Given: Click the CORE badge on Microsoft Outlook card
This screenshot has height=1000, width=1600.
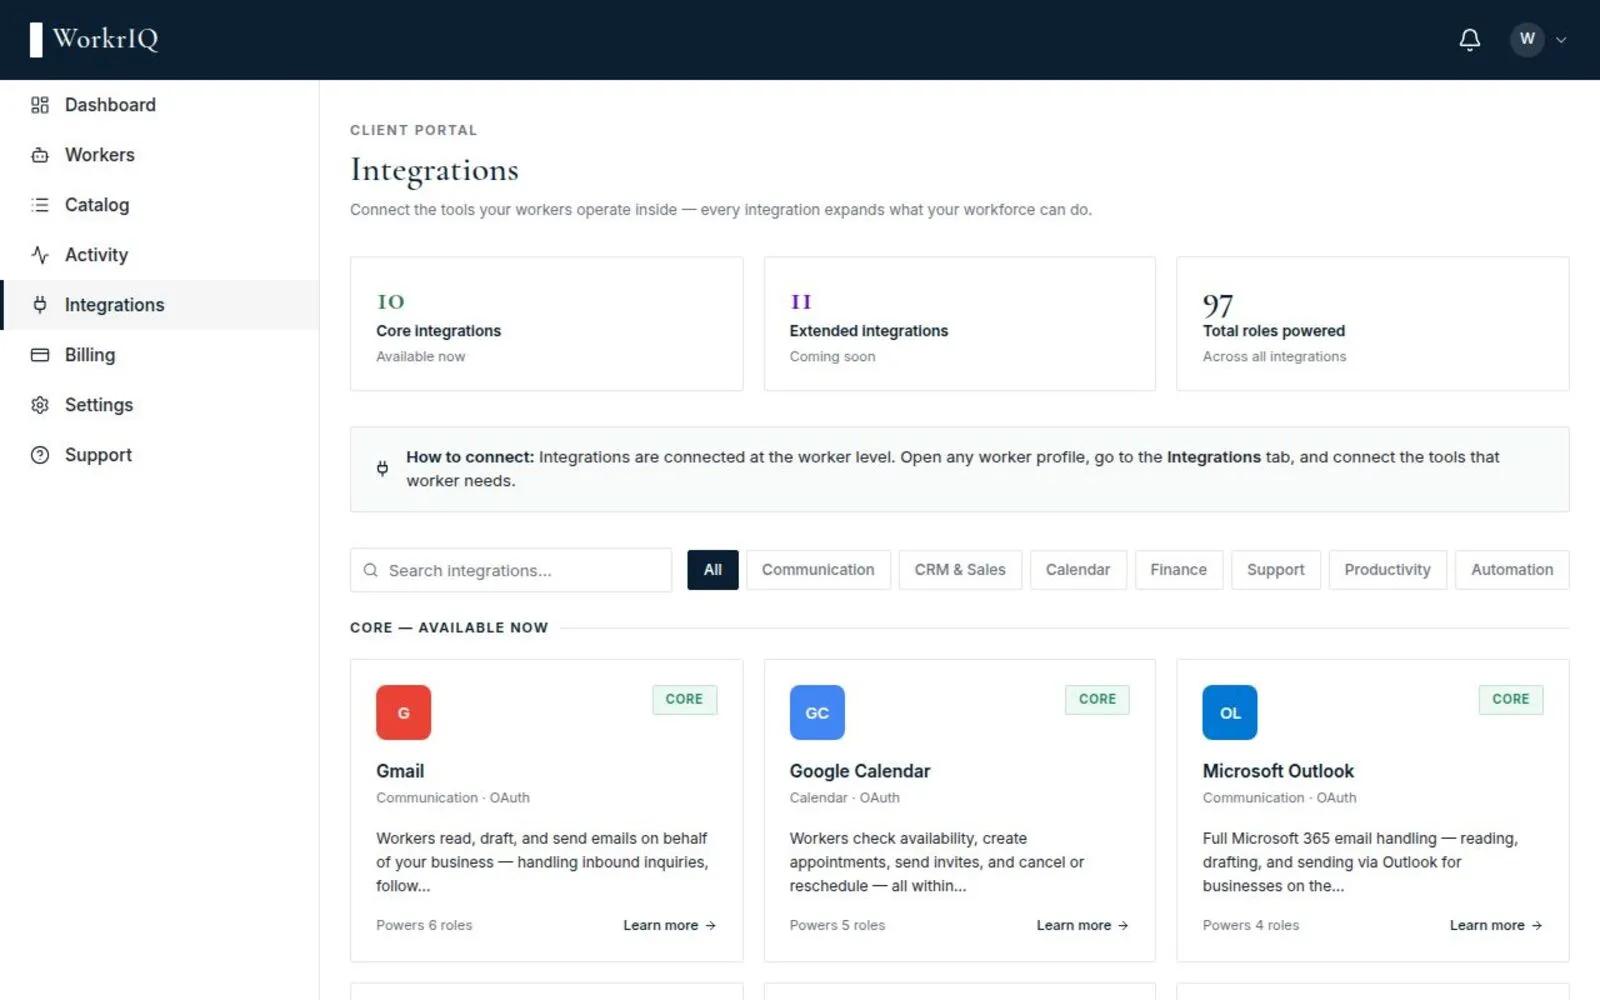Looking at the screenshot, I should click(x=1511, y=699).
